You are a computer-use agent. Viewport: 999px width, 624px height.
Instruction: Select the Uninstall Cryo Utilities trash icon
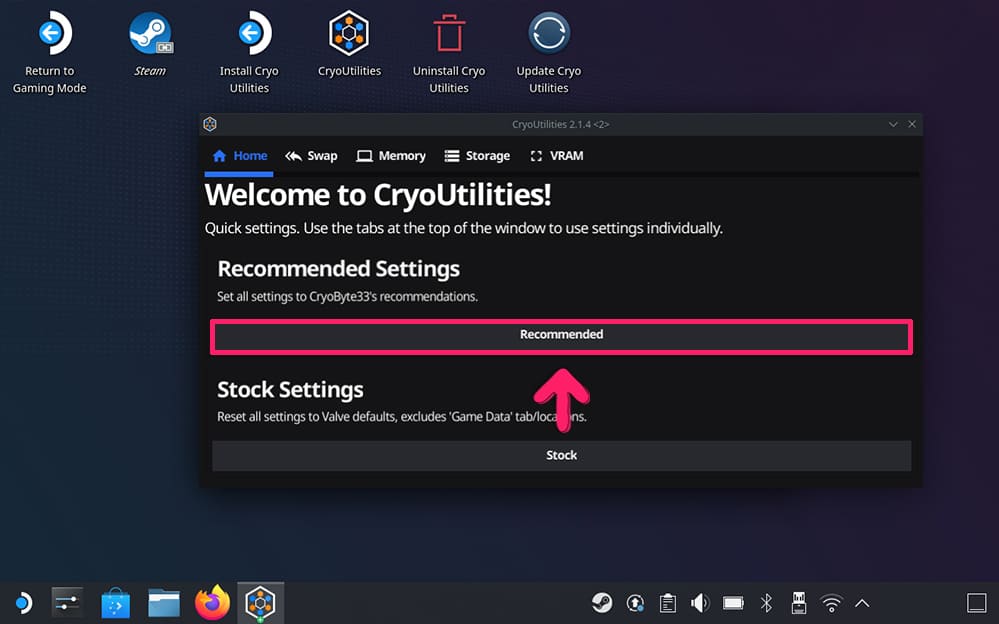click(x=449, y=33)
